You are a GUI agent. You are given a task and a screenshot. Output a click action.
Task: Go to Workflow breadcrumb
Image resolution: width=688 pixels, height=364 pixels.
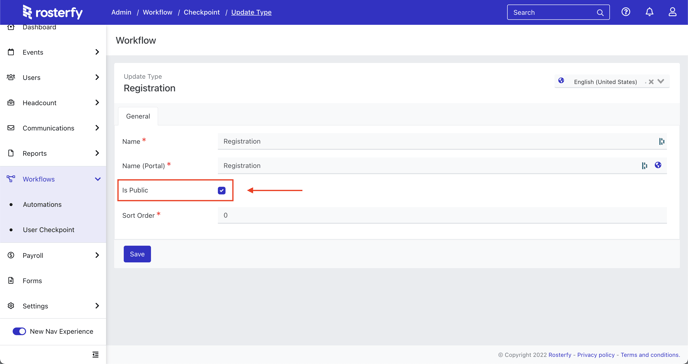[158, 12]
